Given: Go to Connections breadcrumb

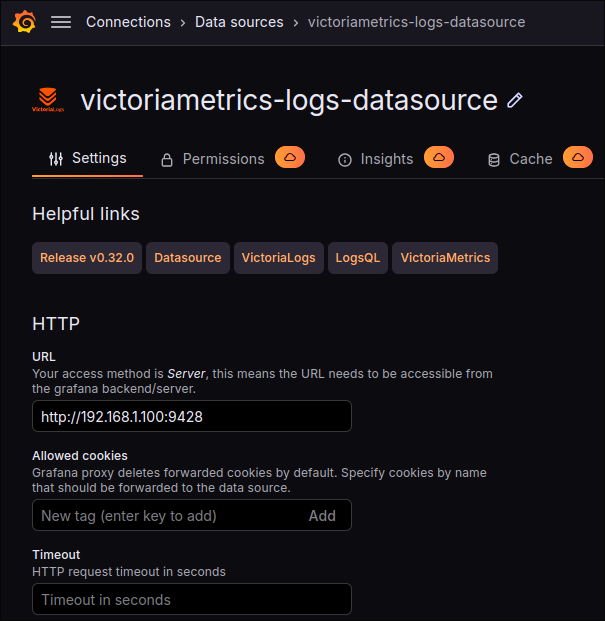Looking at the screenshot, I should 128,22.
